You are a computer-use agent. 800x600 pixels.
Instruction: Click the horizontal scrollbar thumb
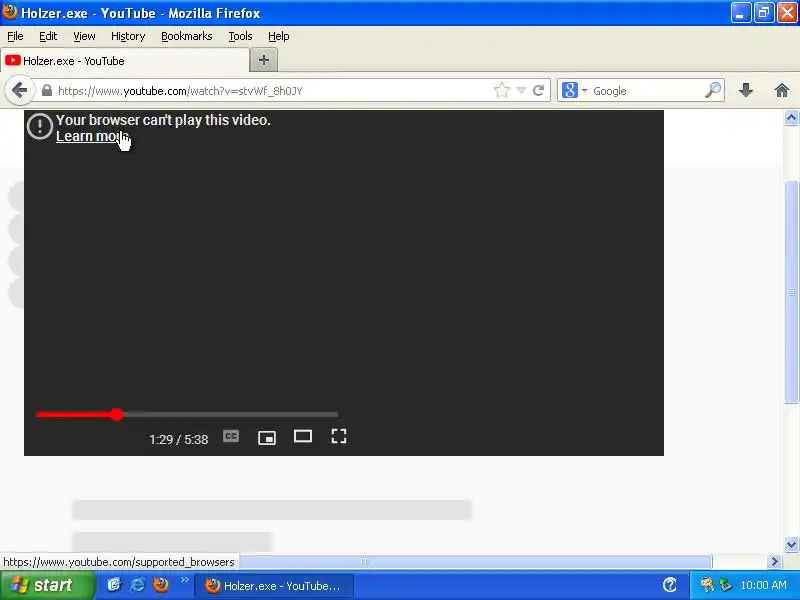click(476, 562)
